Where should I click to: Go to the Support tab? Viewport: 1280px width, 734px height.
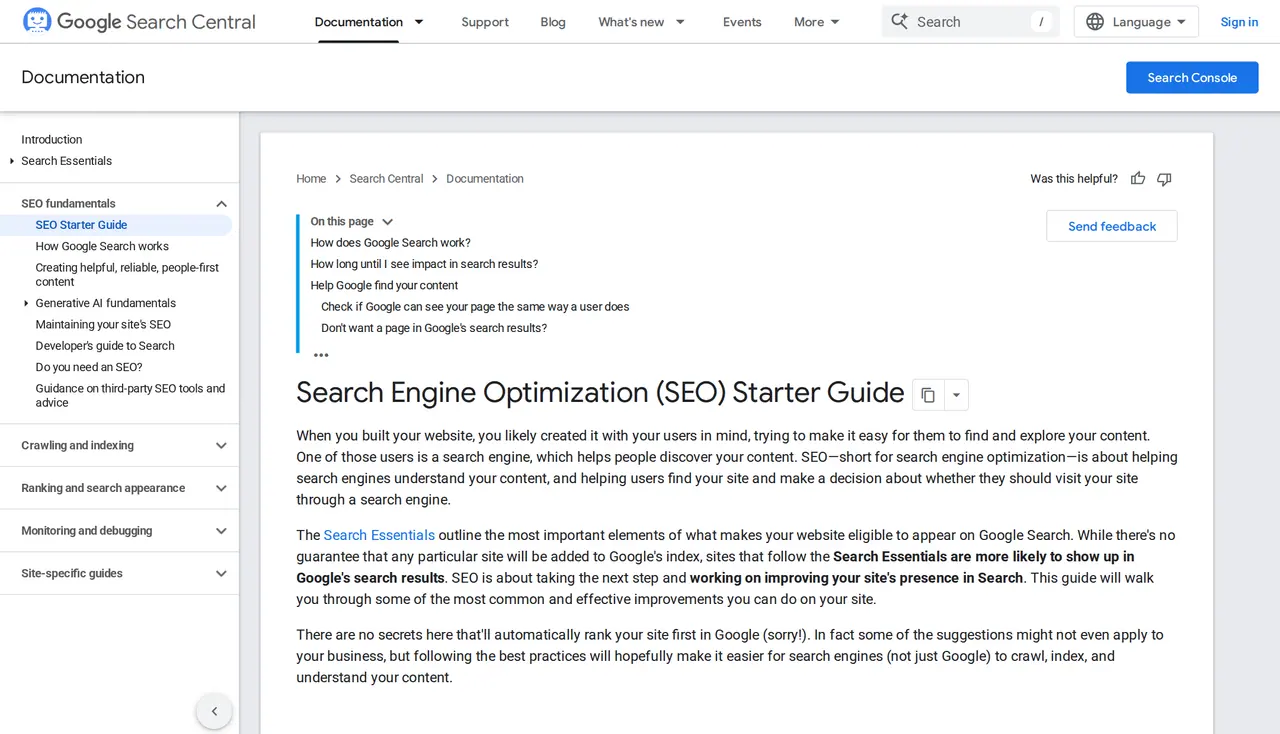[485, 22]
